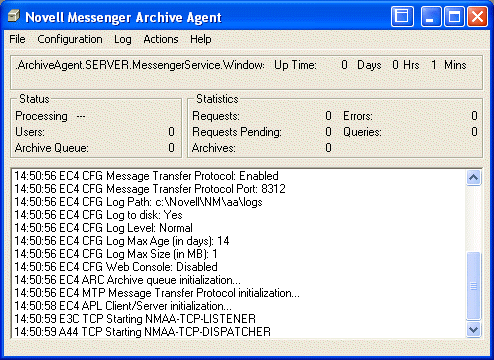This screenshot has height=360, width=494.
Task: Click the restore-style button left of minimize
Action: click(402, 16)
